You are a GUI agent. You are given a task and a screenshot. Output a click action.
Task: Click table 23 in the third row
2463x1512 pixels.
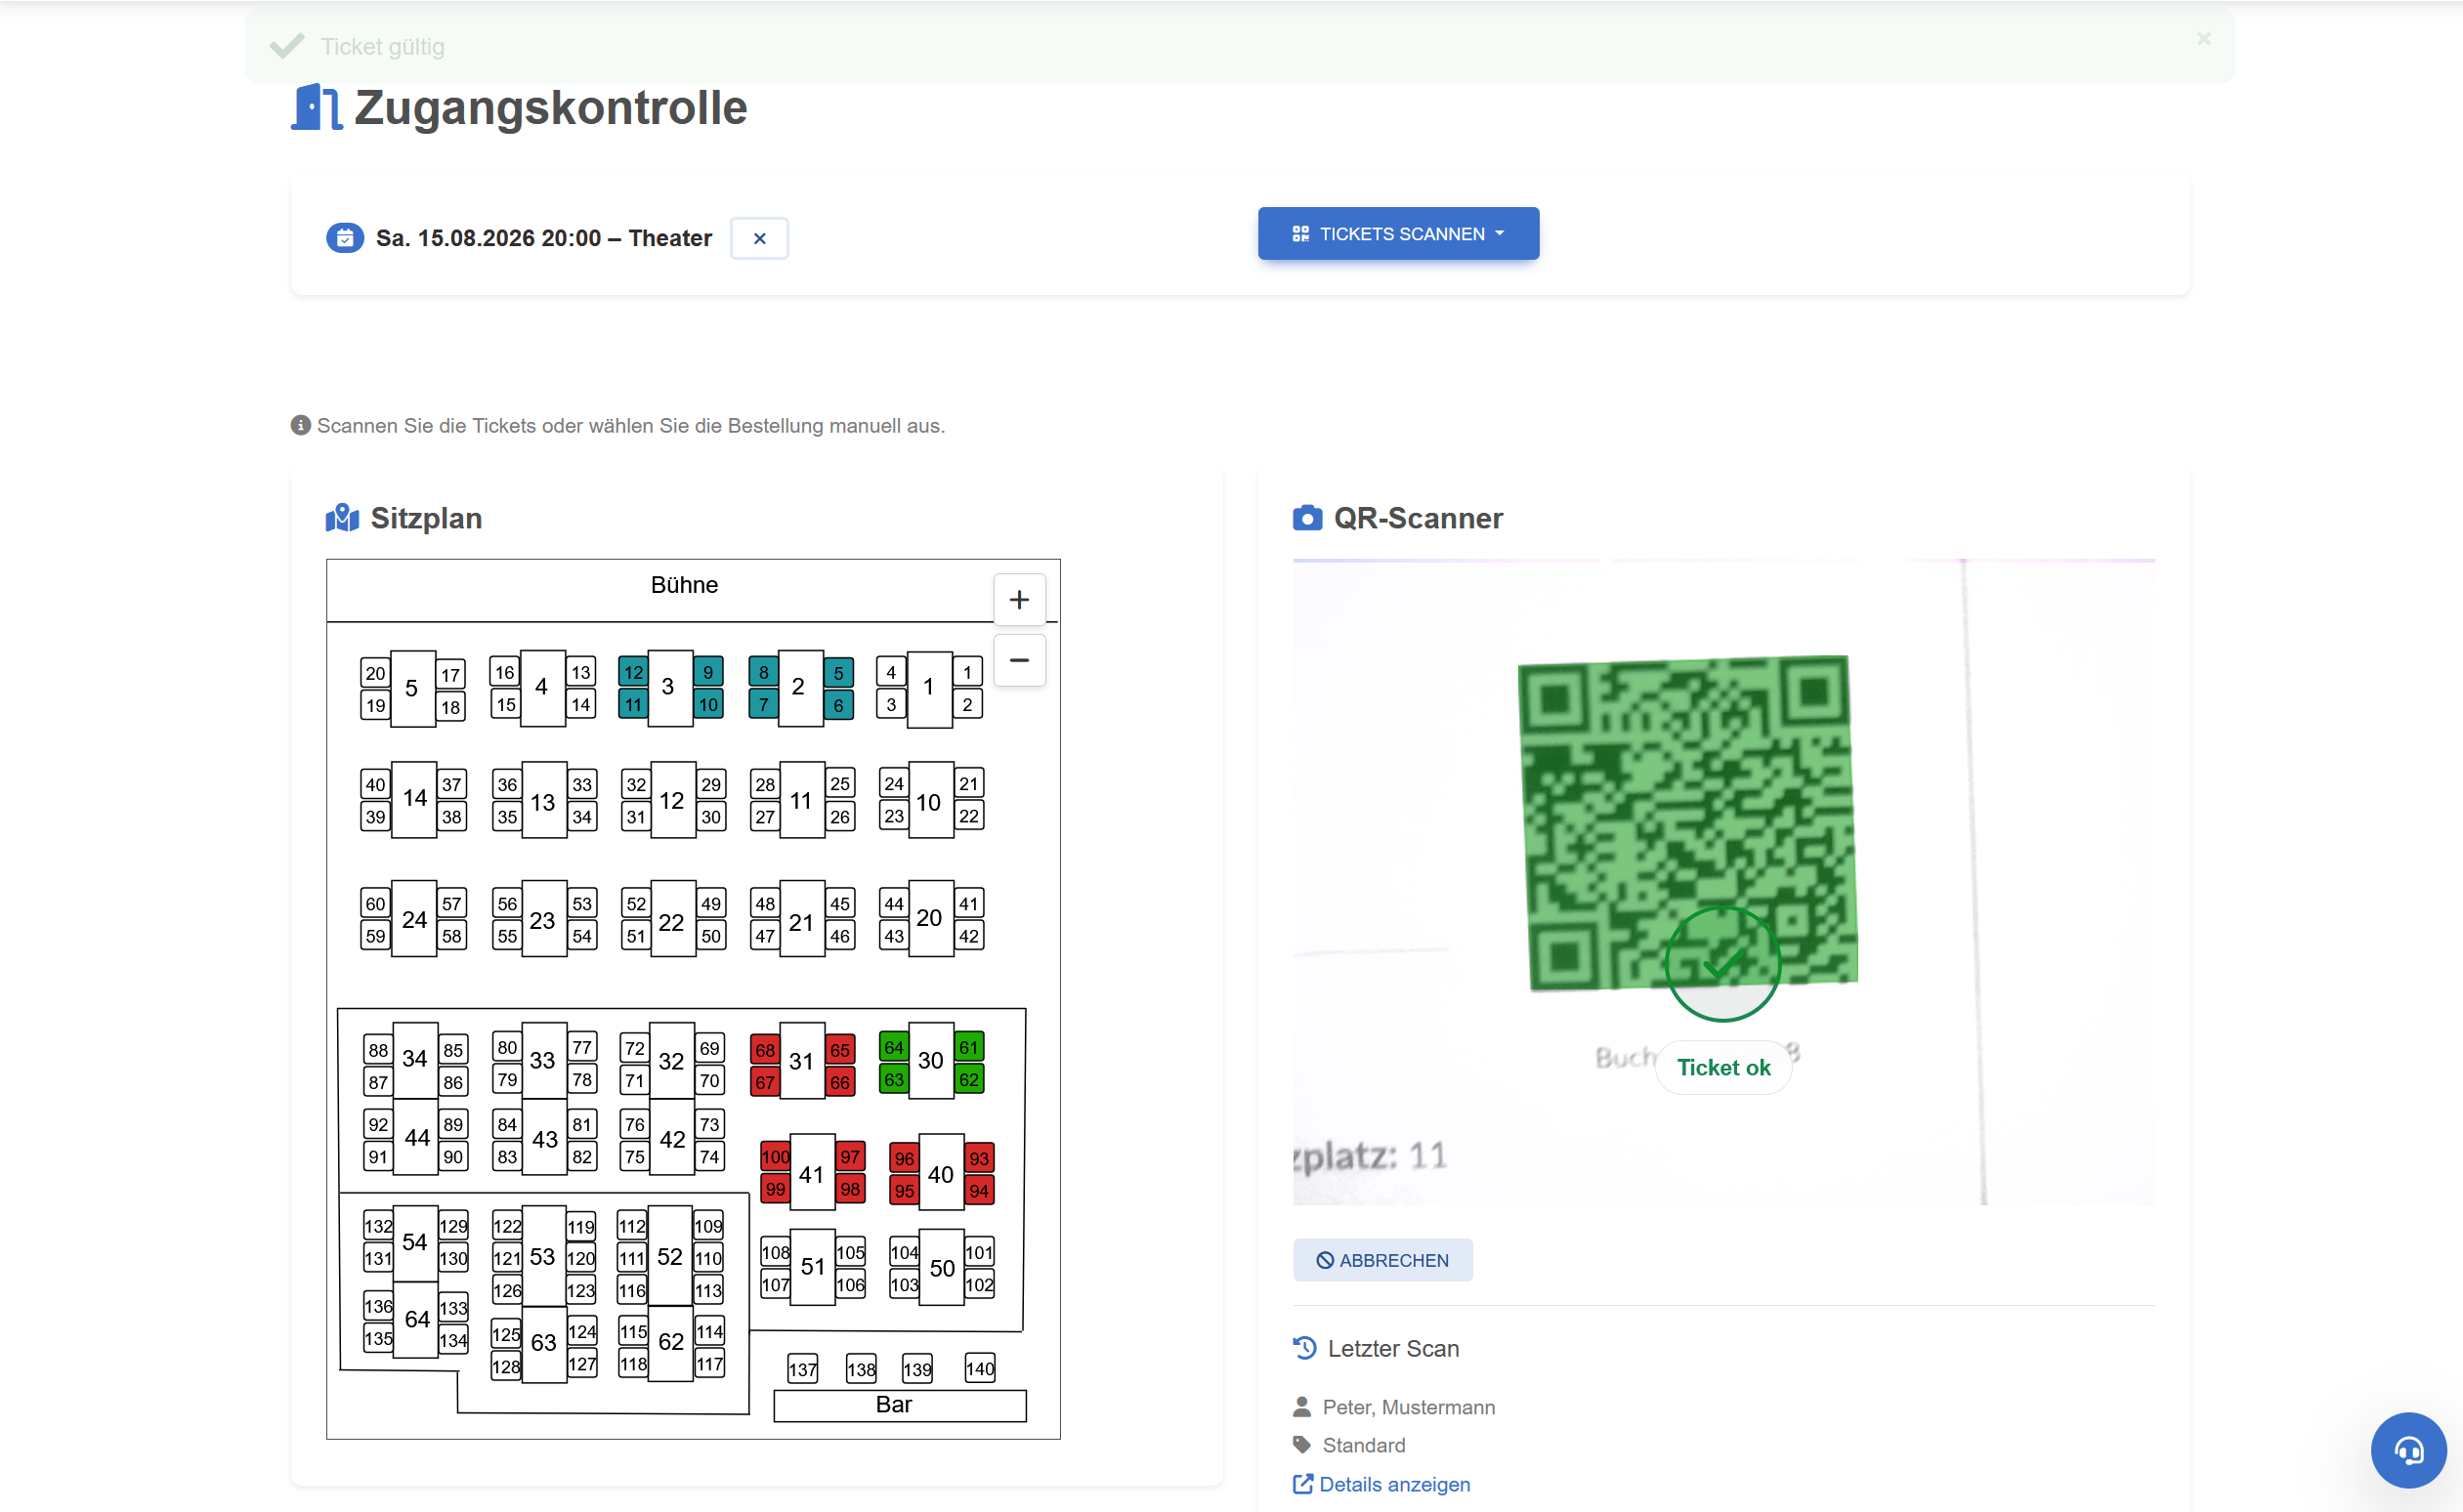[x=543, y=920]
